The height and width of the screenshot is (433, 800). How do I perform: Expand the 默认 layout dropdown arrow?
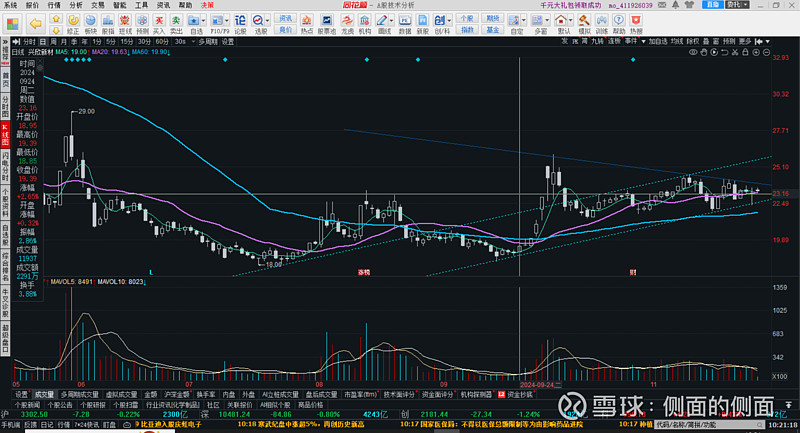[x=570, y=20]
